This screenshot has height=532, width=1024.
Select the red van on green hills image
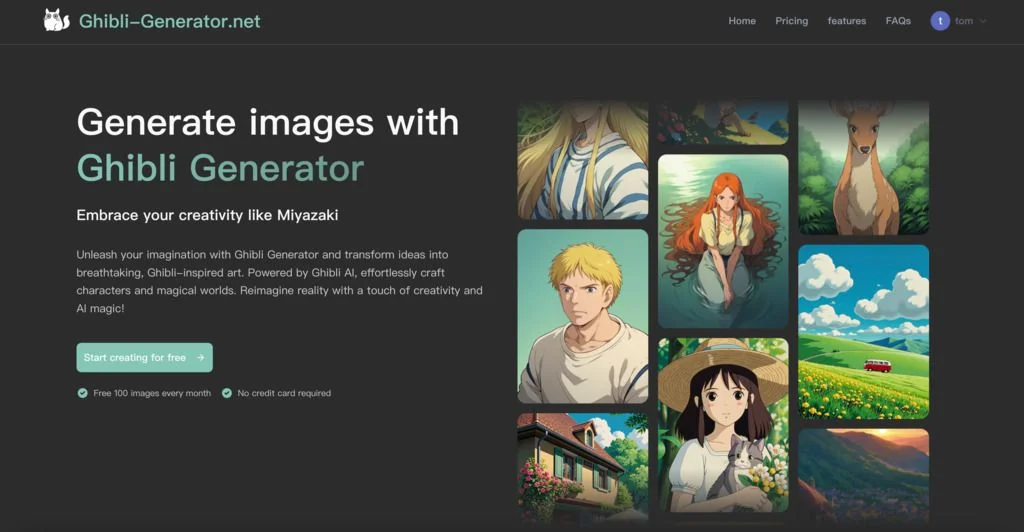(x=863, y=331)
